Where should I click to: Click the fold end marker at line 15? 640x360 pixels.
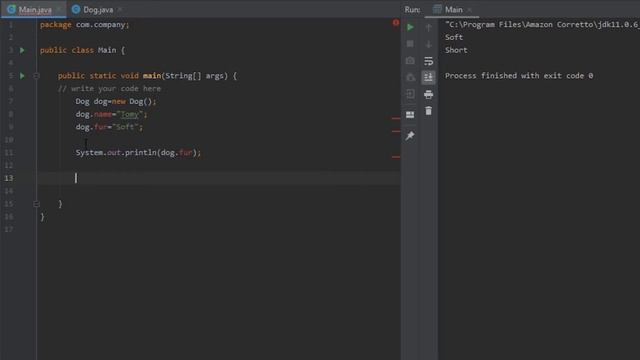pyautogui.click(x=36, y=204)
